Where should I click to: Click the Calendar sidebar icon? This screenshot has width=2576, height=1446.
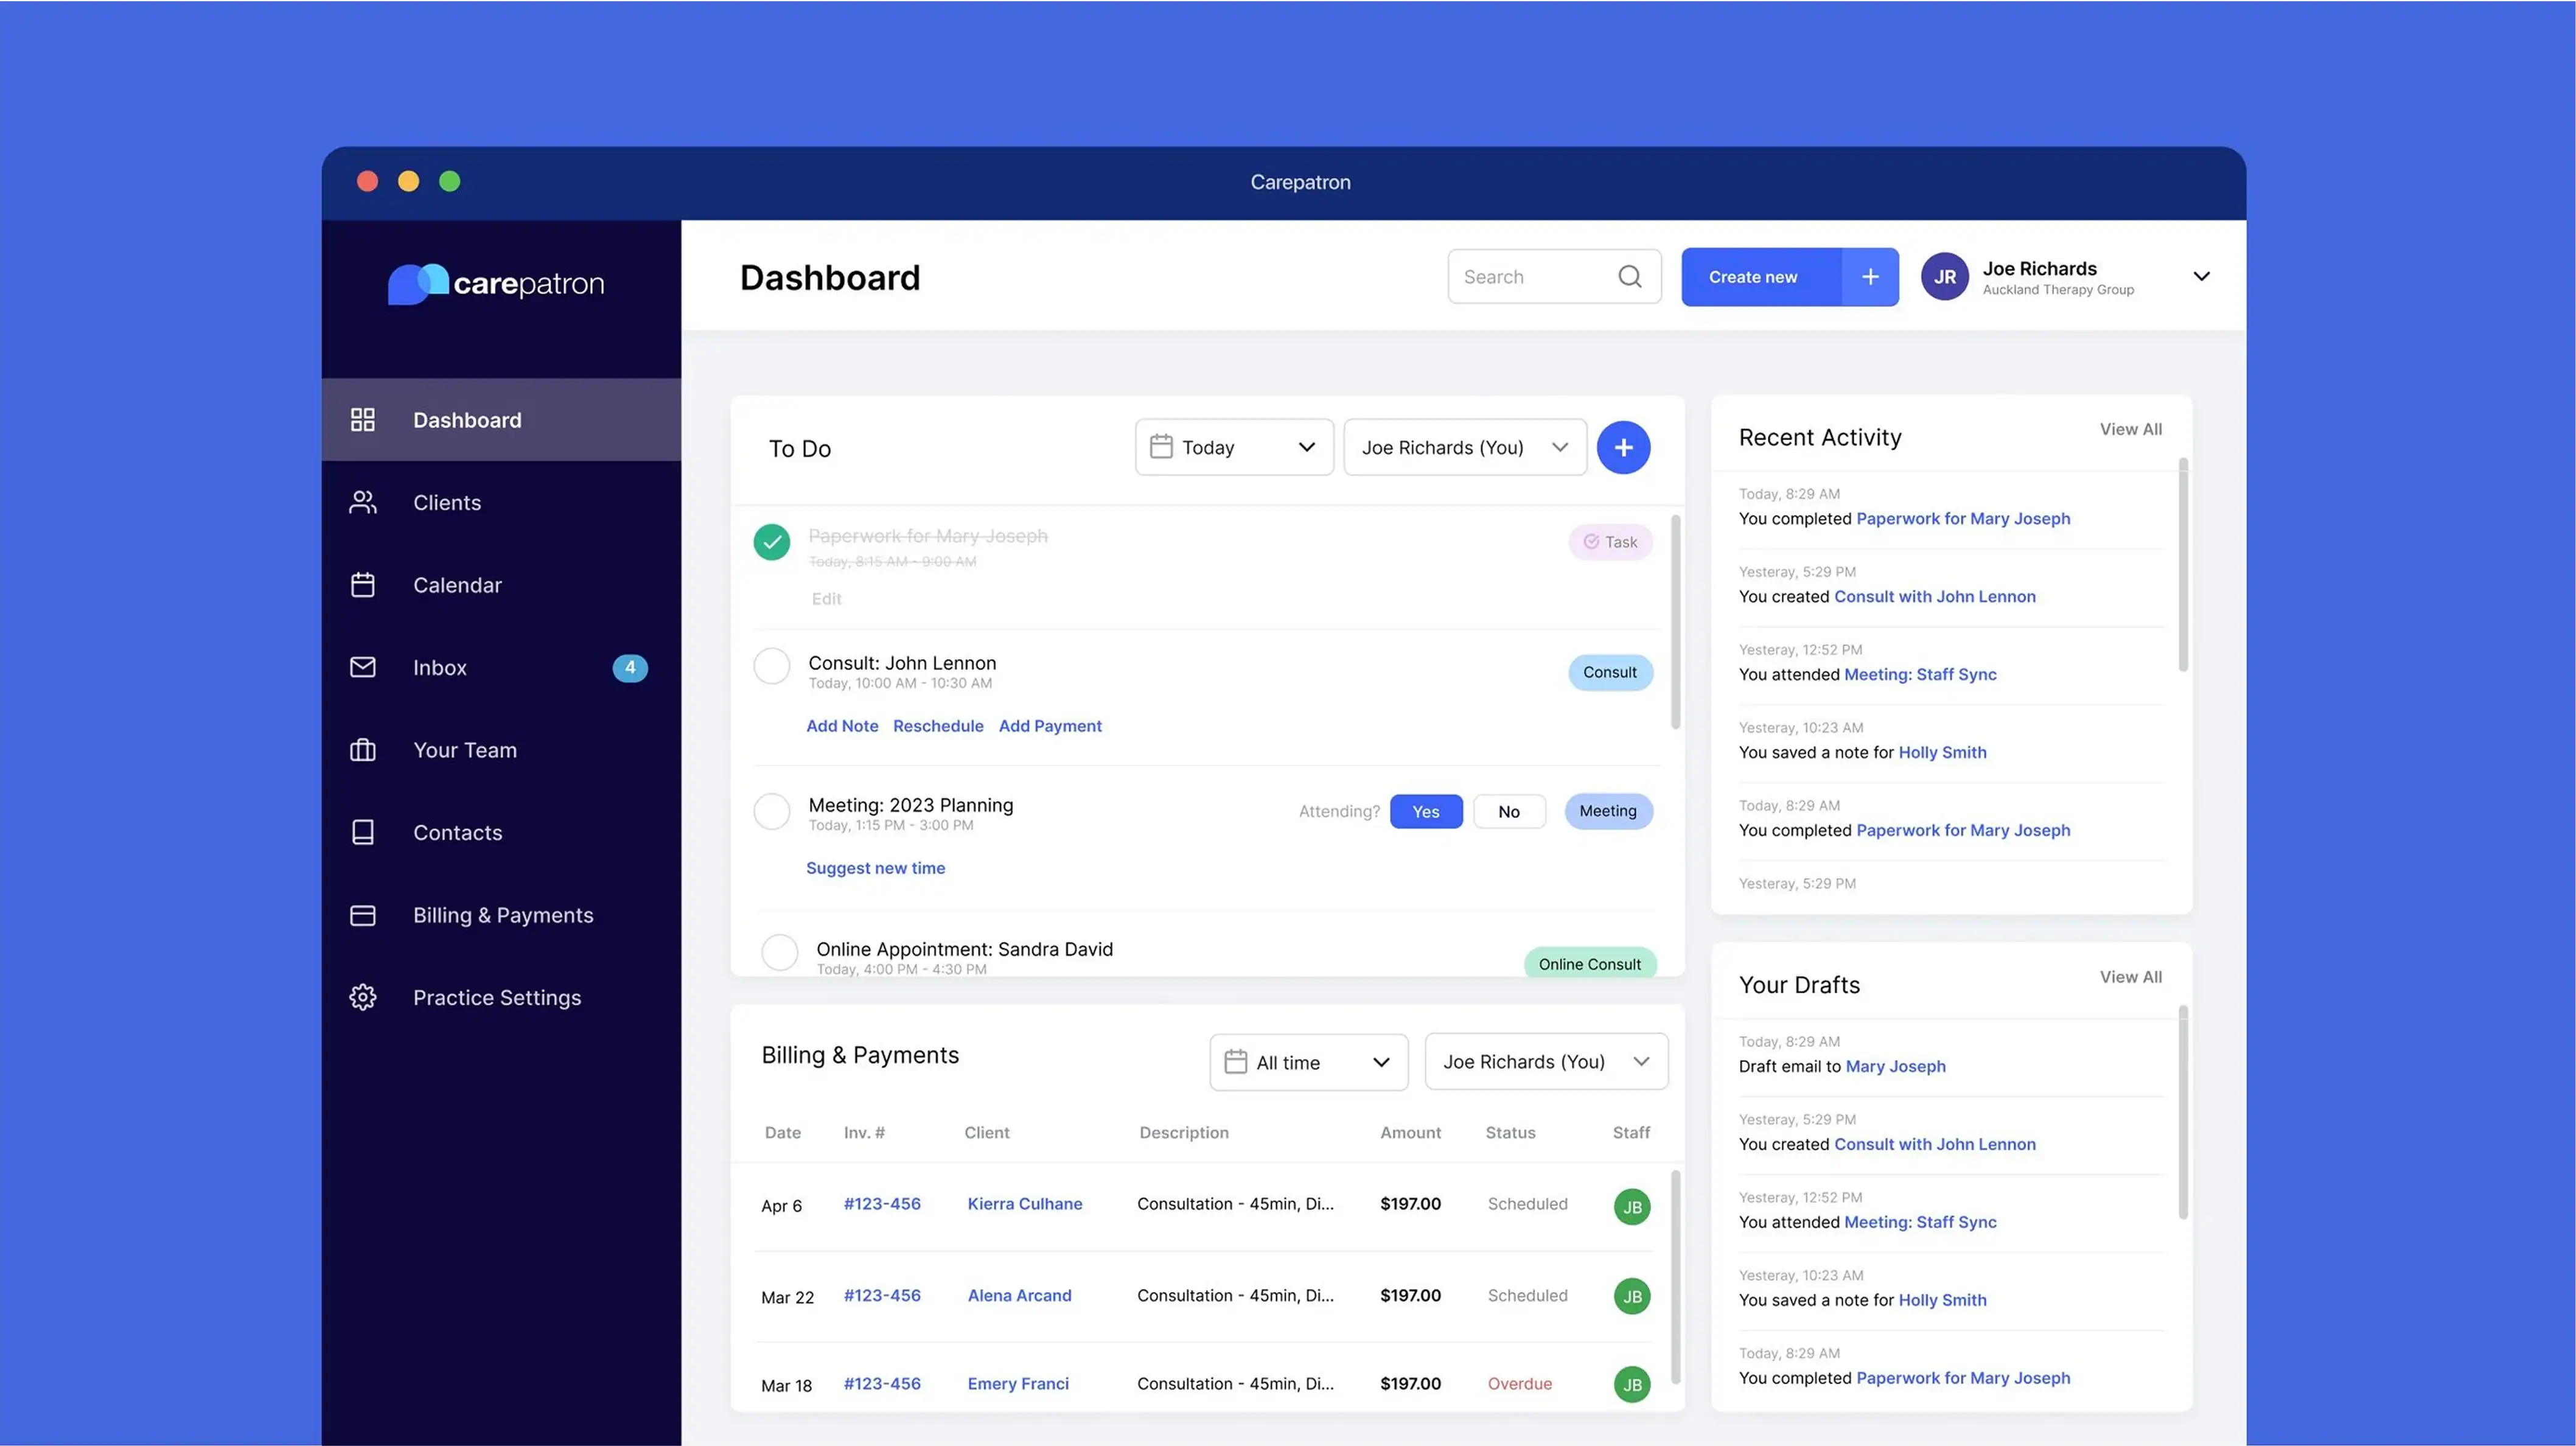tap(363, 585)
